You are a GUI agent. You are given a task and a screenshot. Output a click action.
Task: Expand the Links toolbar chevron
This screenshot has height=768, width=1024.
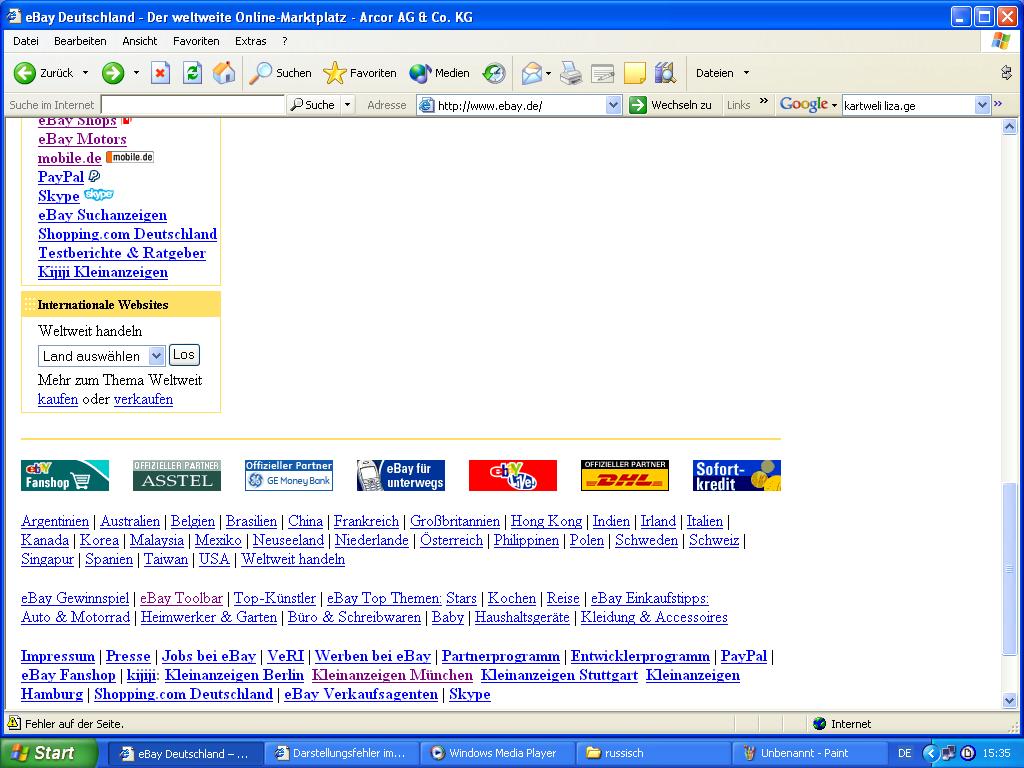coord(763,101)
